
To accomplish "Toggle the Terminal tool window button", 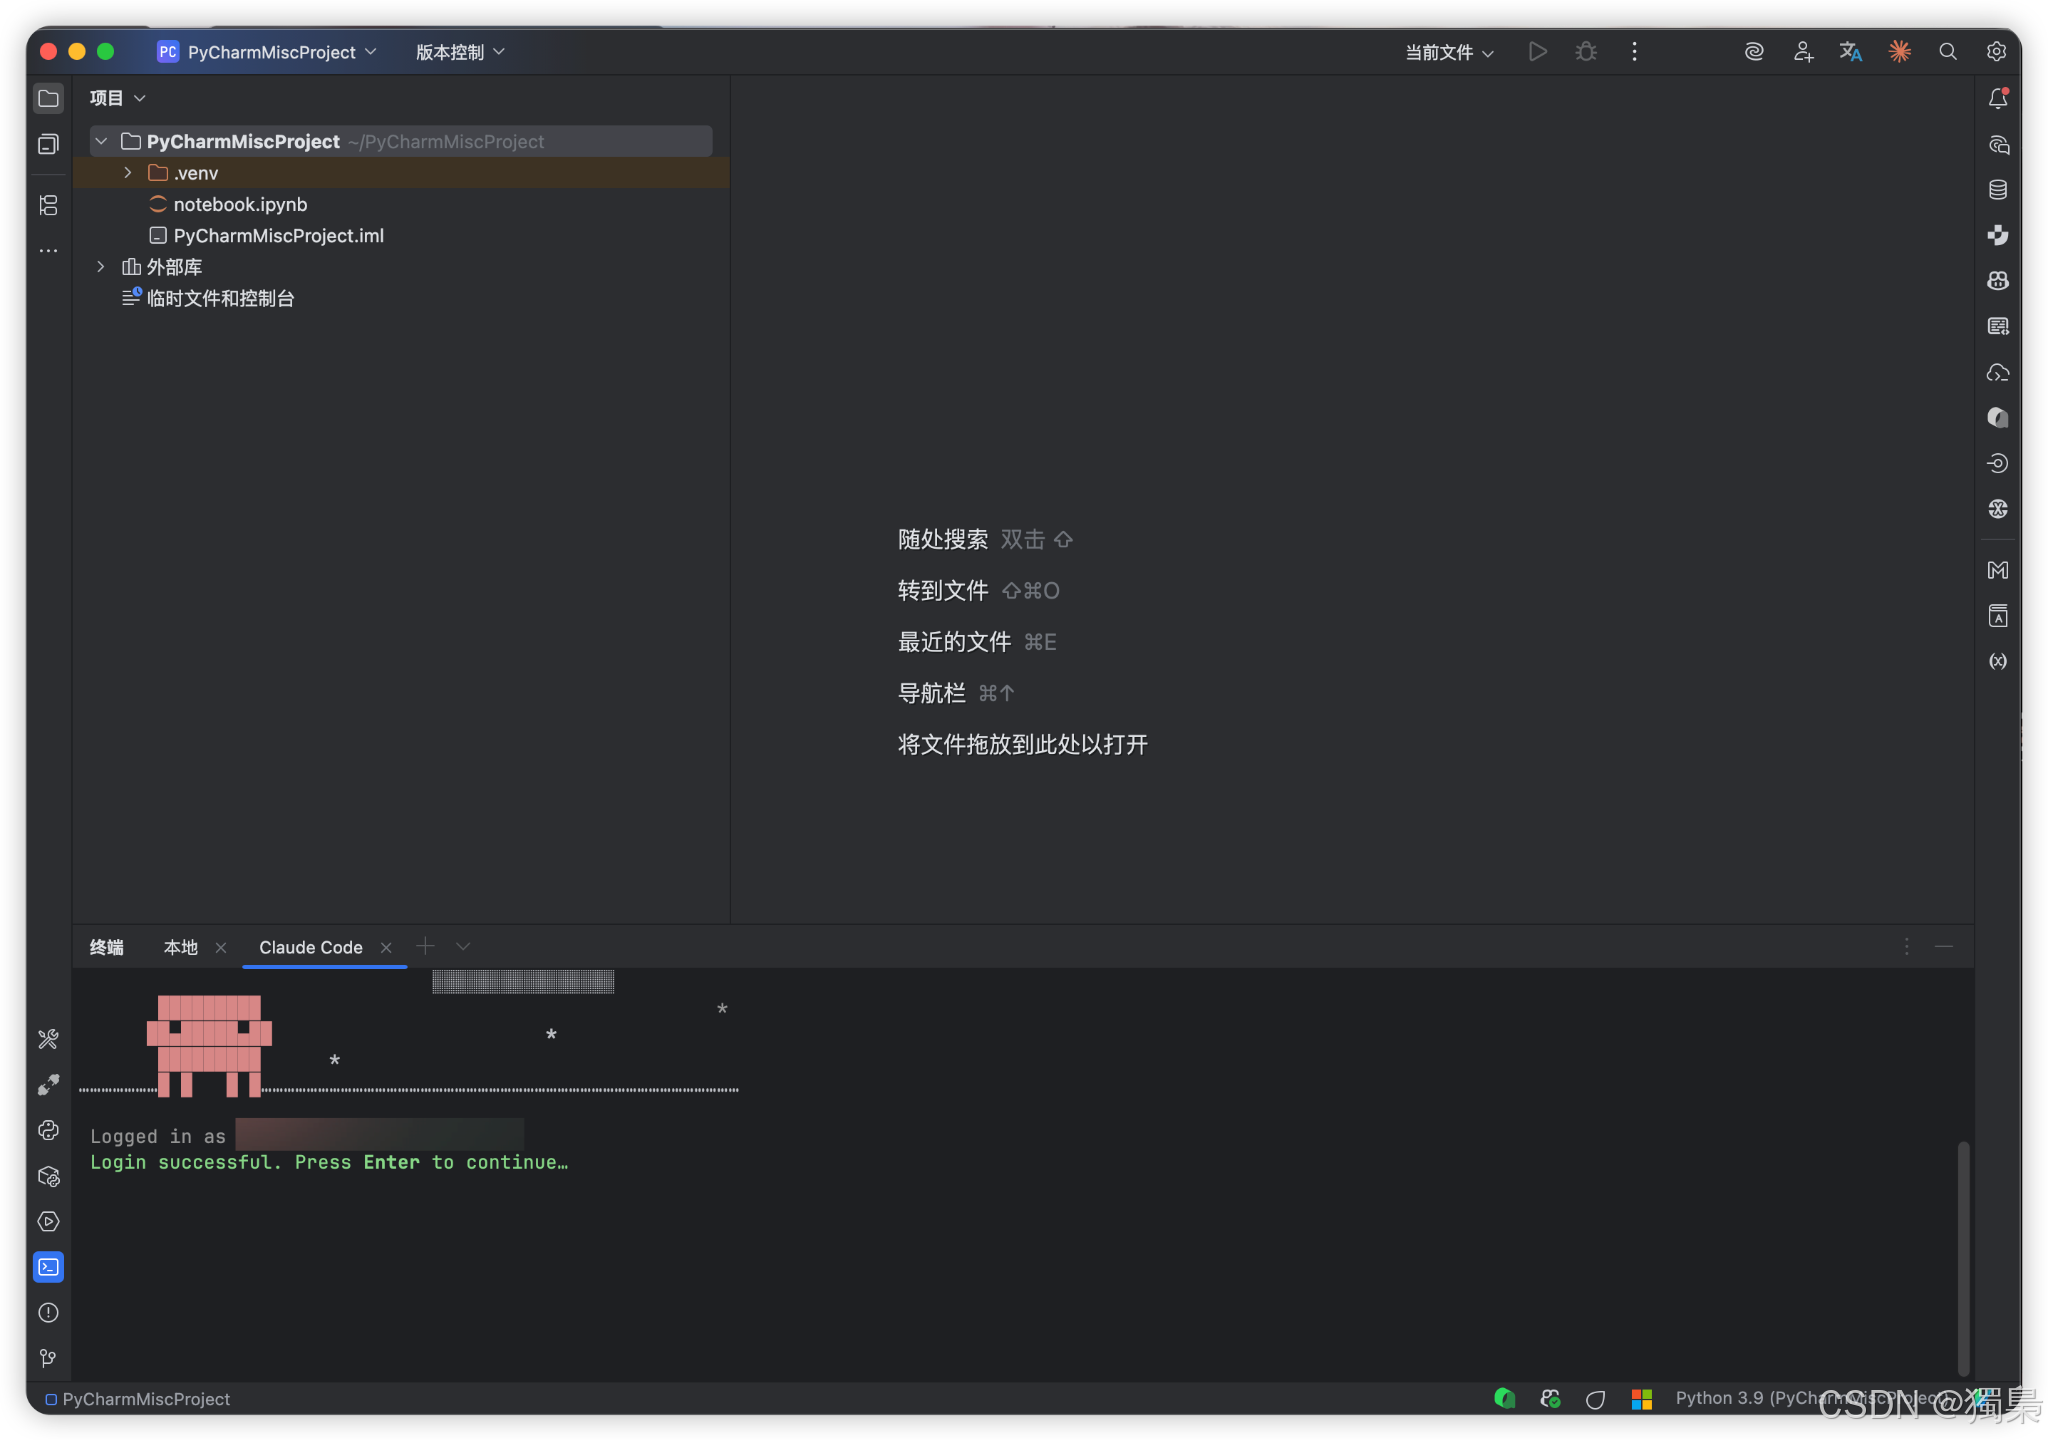I will [x=48, y=1267].
